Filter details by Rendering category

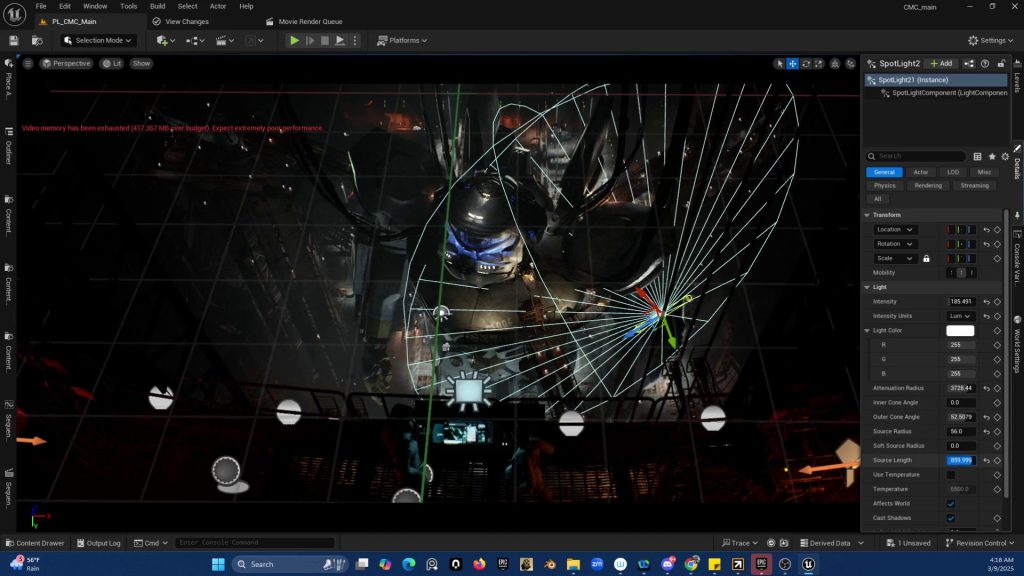click(x=927, y=185)
